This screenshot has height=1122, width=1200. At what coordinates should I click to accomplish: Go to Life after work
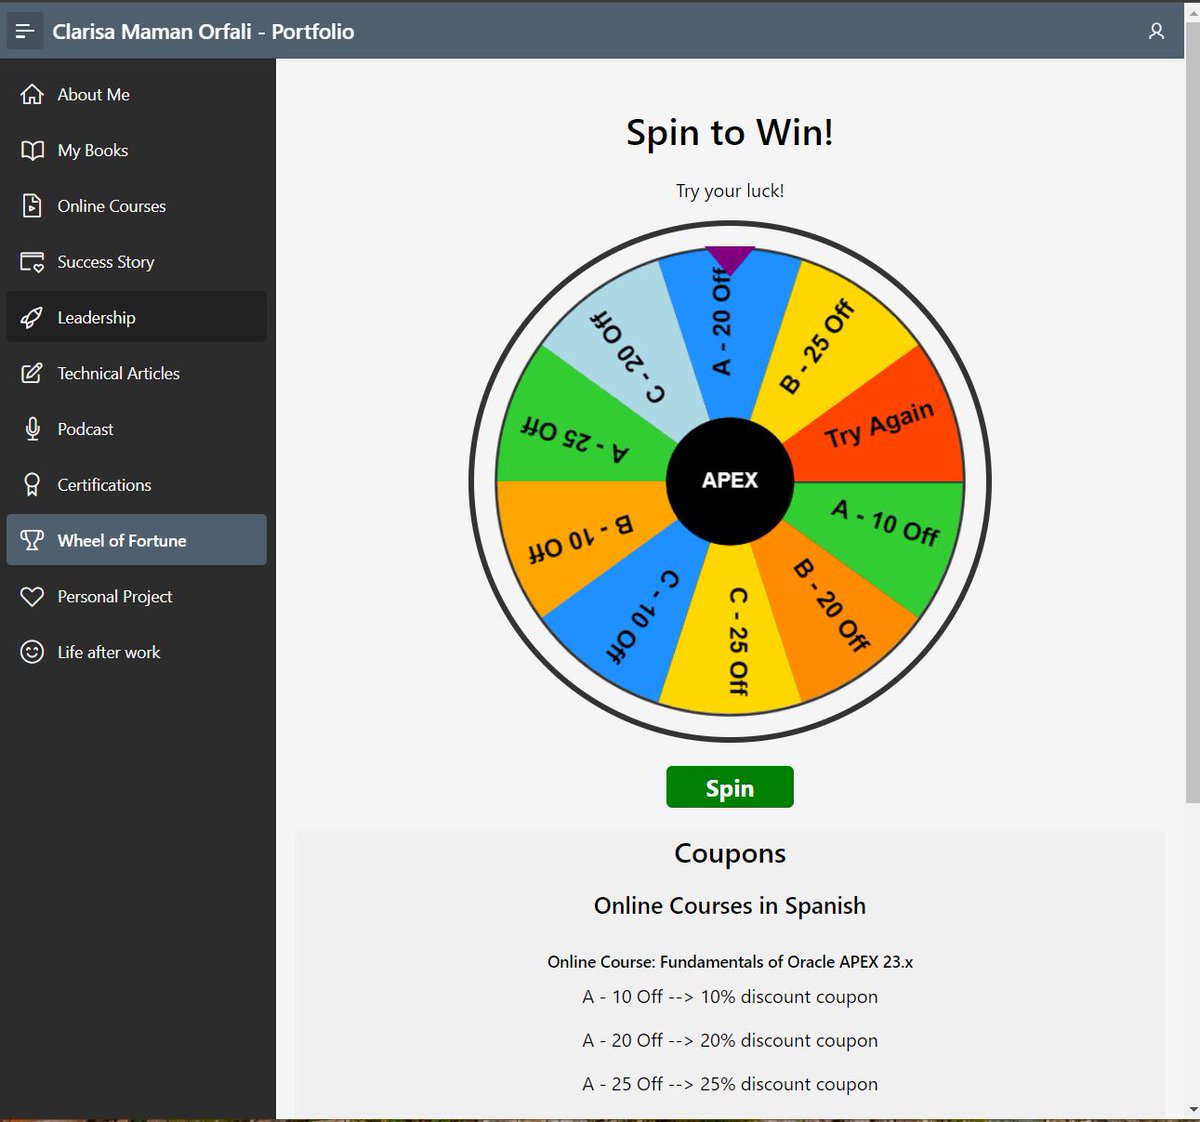tap(136, 652)
